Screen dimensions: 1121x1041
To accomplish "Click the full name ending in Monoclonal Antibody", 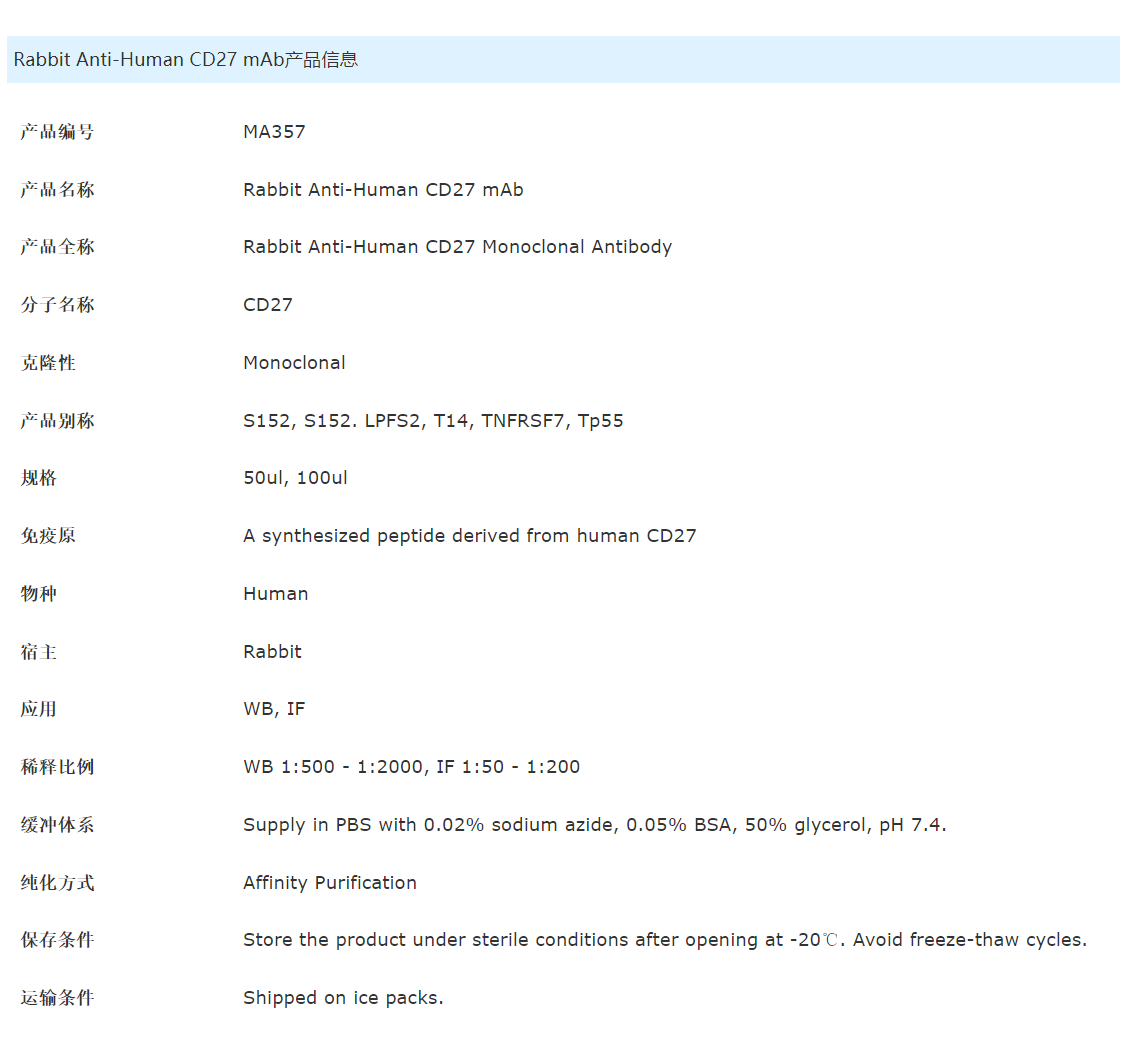I will click(457, 247).
